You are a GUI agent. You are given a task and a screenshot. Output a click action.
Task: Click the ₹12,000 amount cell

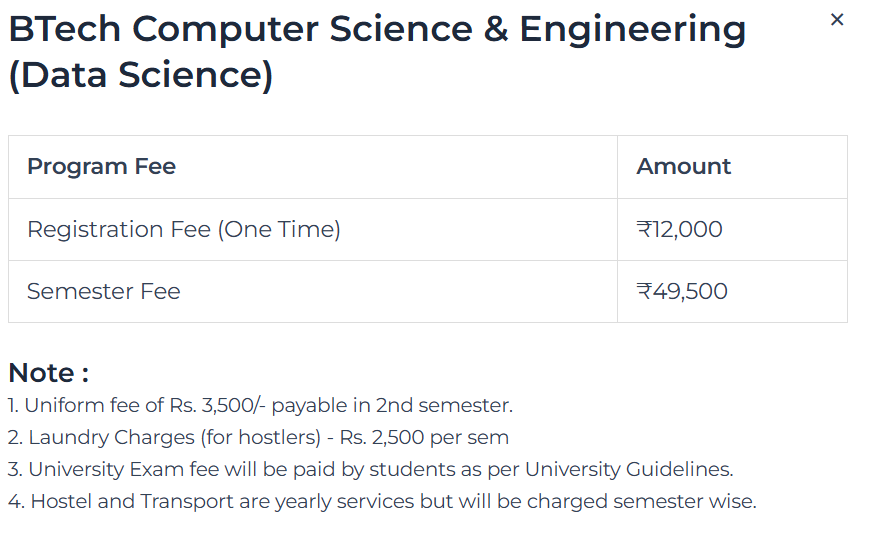tap(680, 230)
